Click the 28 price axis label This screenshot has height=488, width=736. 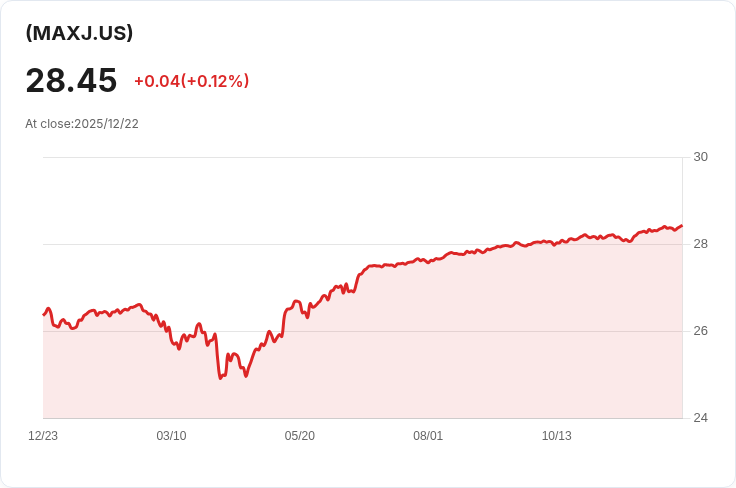click(x=700, y=244)
